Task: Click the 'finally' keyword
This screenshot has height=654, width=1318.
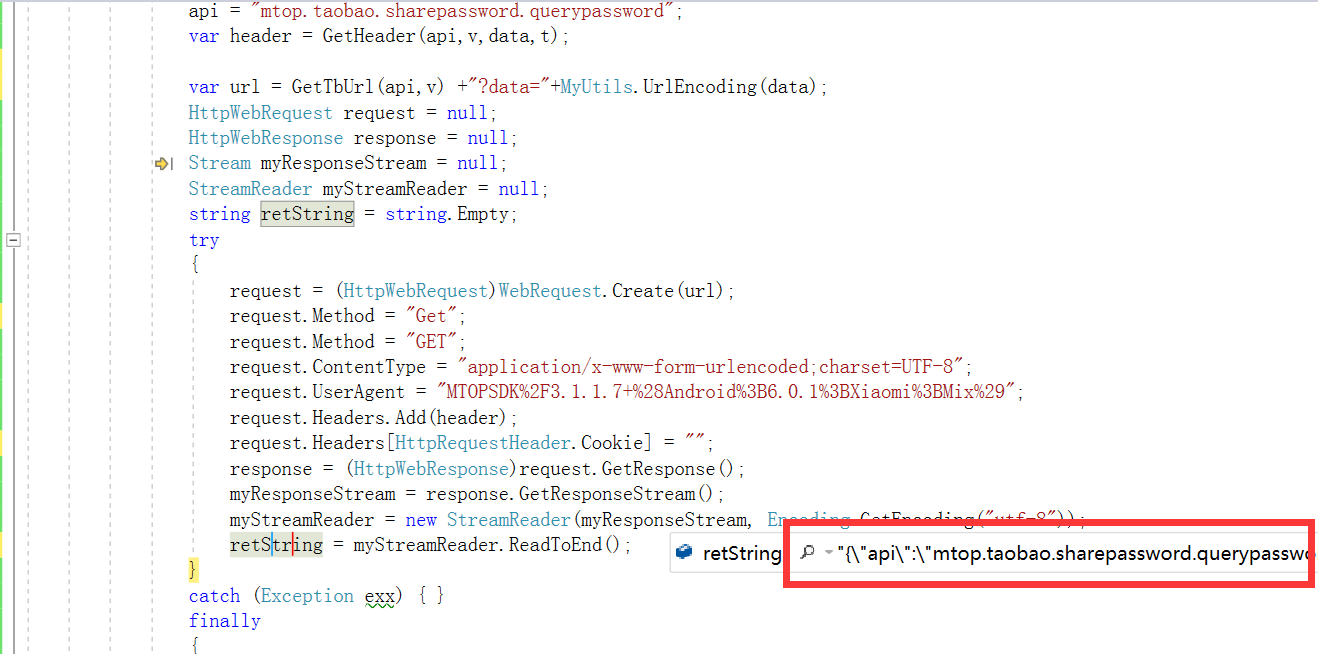Action: point(225,621)
